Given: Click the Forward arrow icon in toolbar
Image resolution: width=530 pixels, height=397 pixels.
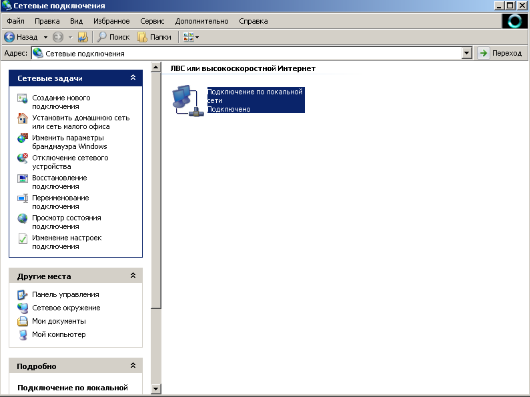Looking at the screenshot, I should [x=58, y=37].
